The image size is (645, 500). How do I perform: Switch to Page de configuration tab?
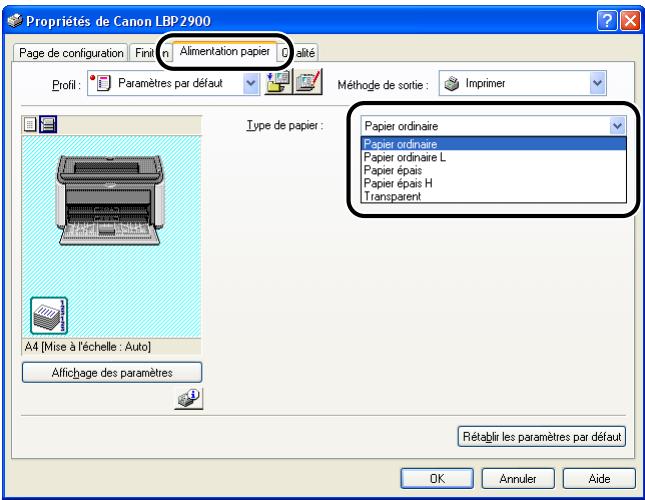click(x=71, y=53)
